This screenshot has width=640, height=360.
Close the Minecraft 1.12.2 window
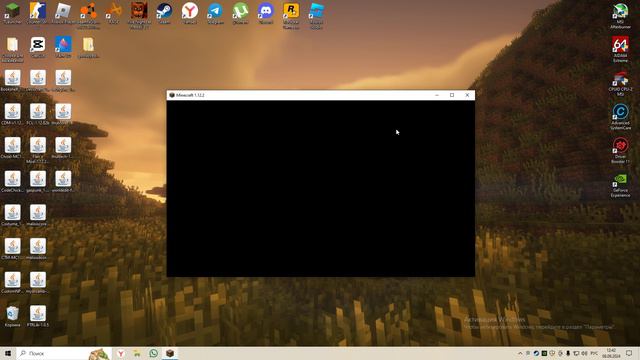click(x=467, y=95)
